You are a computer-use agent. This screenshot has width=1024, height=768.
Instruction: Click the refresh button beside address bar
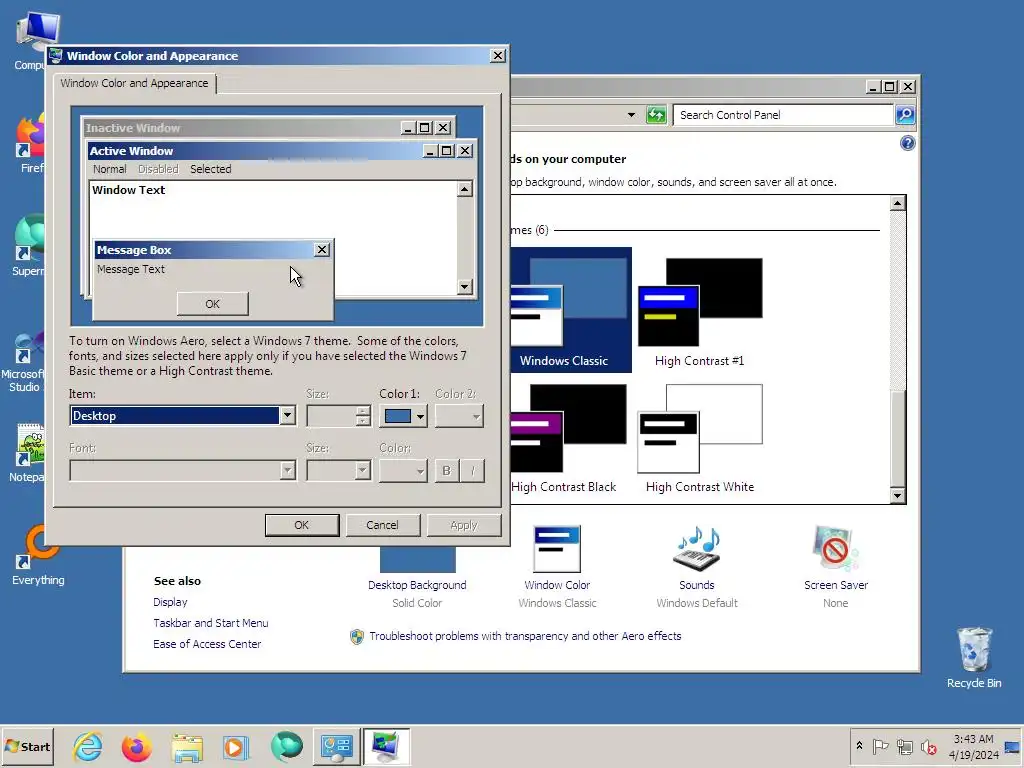[x=656, y=115]
